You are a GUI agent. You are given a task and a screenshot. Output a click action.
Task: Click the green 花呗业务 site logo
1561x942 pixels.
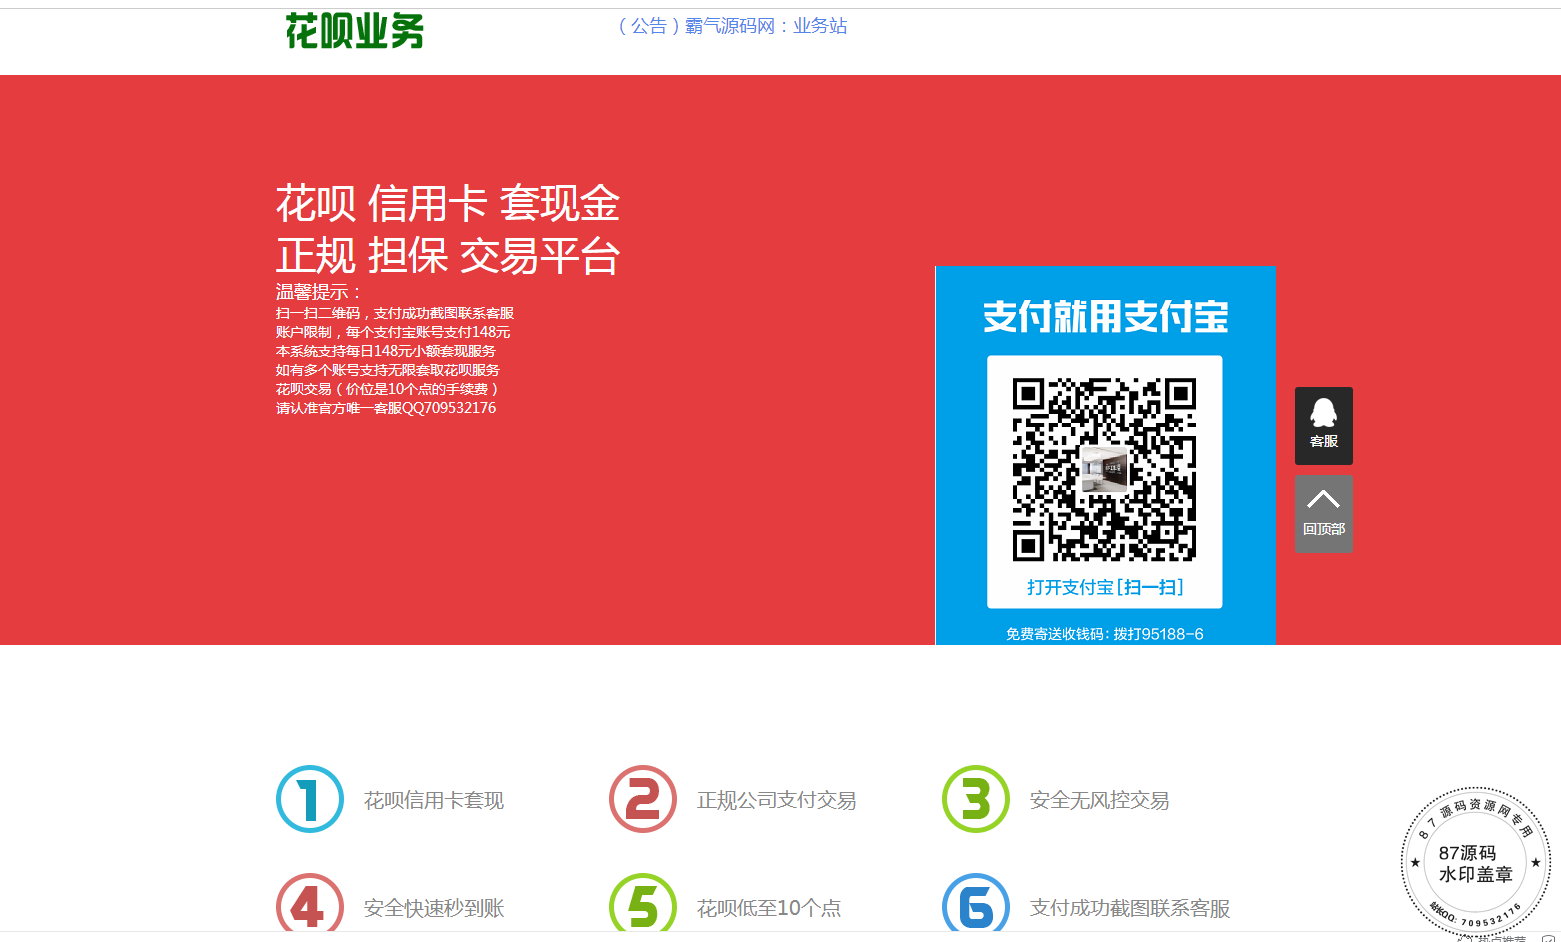coord(355,31)
